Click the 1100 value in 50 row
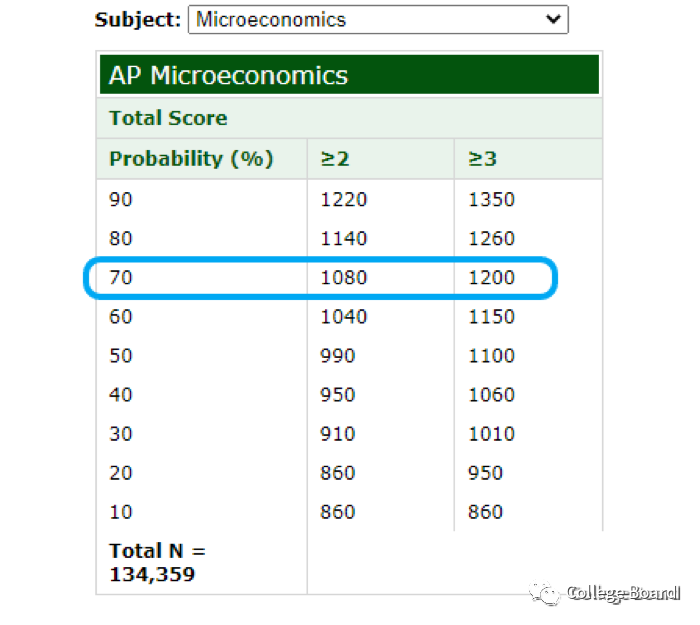Screen dimensions: 700x625 point(491,356)
